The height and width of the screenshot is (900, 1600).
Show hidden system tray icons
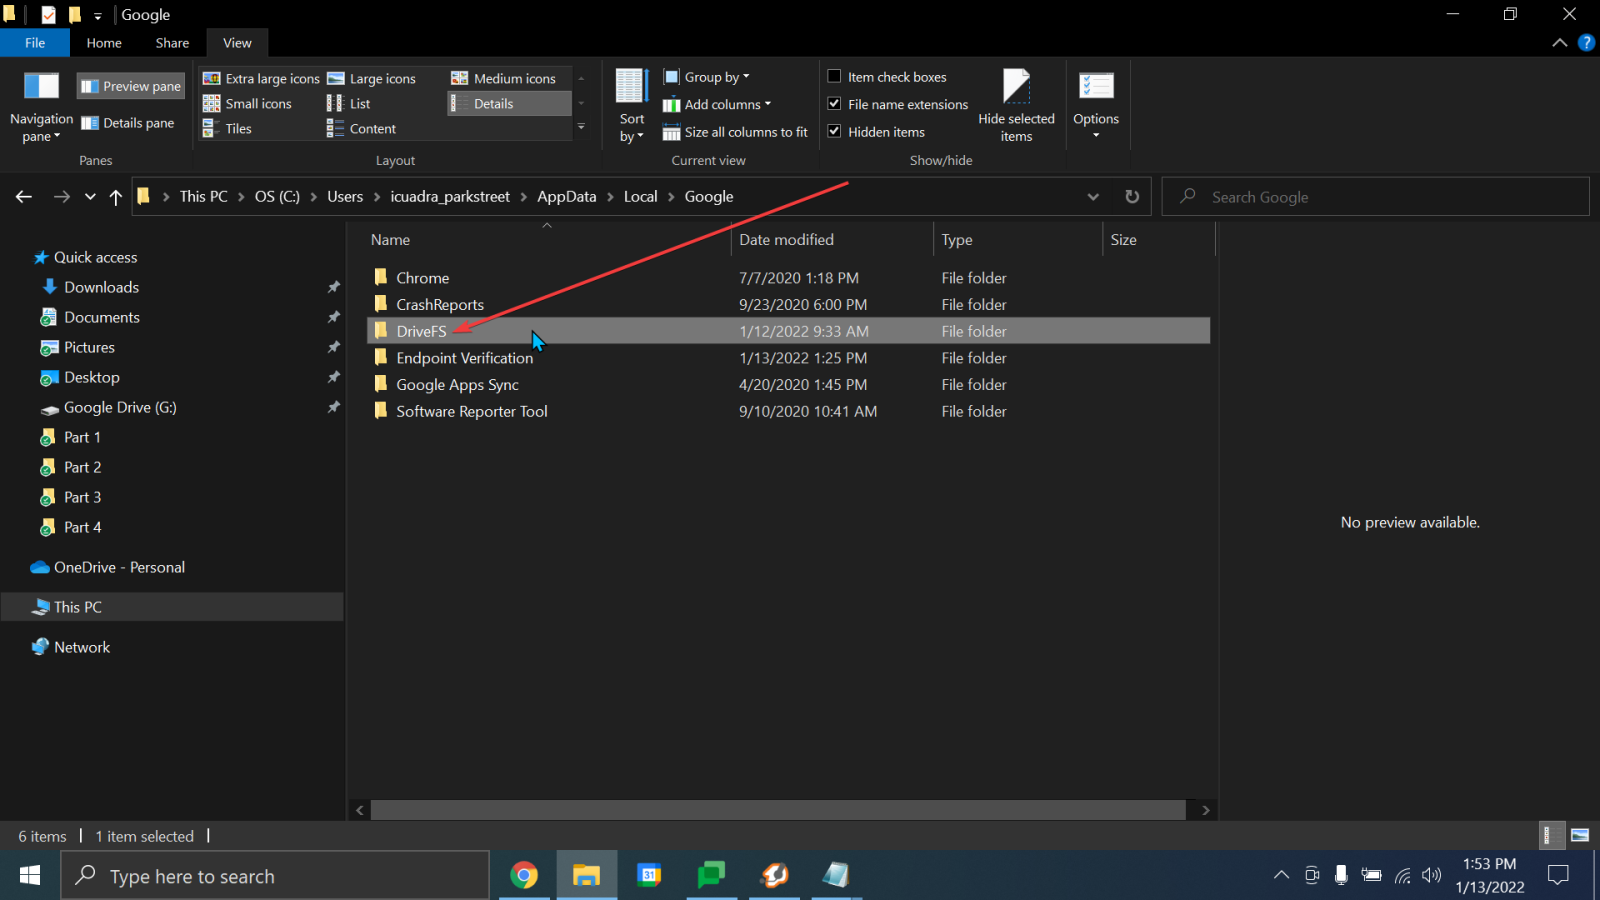coord(1281,876)
